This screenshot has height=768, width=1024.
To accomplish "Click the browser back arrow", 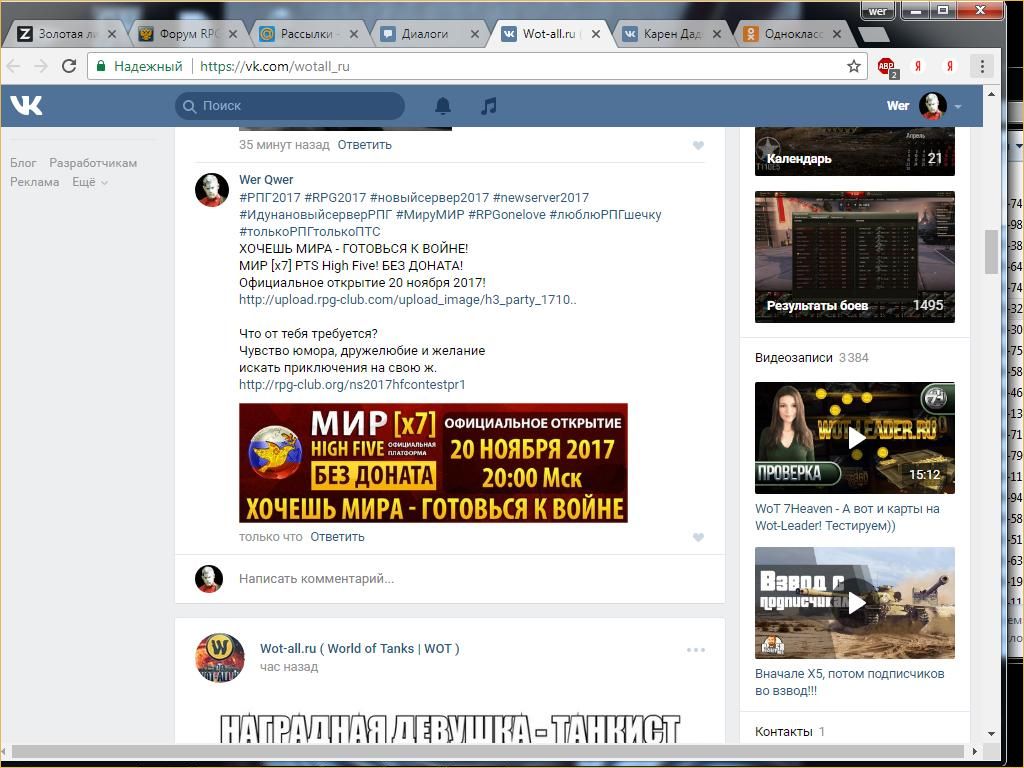I will click(14, 66).
